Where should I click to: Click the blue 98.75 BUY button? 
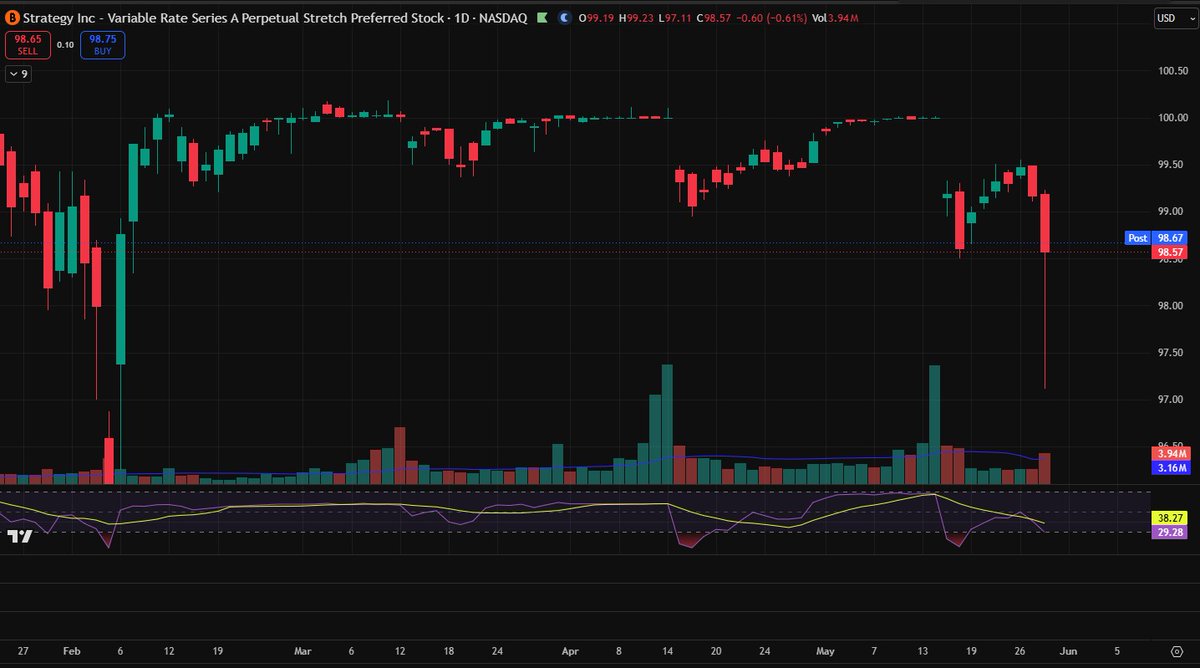point(103,45)
